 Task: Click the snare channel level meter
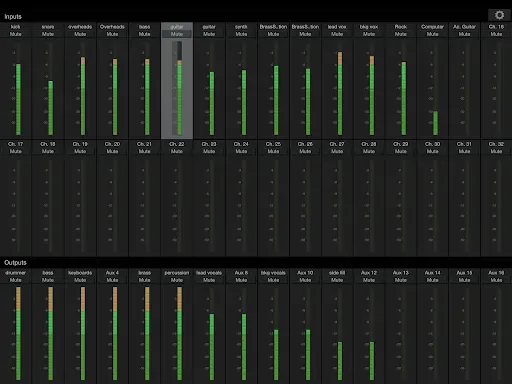[x=50, y=88]
